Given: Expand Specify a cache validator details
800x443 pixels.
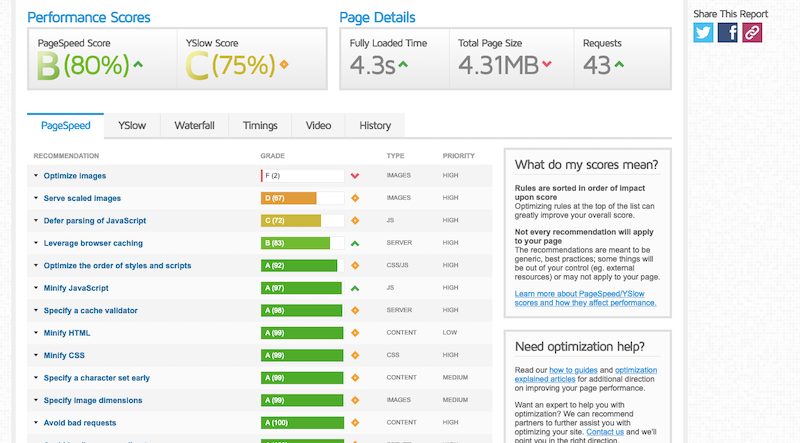Looking at the screenshot, I should click(x=90, y=310).
